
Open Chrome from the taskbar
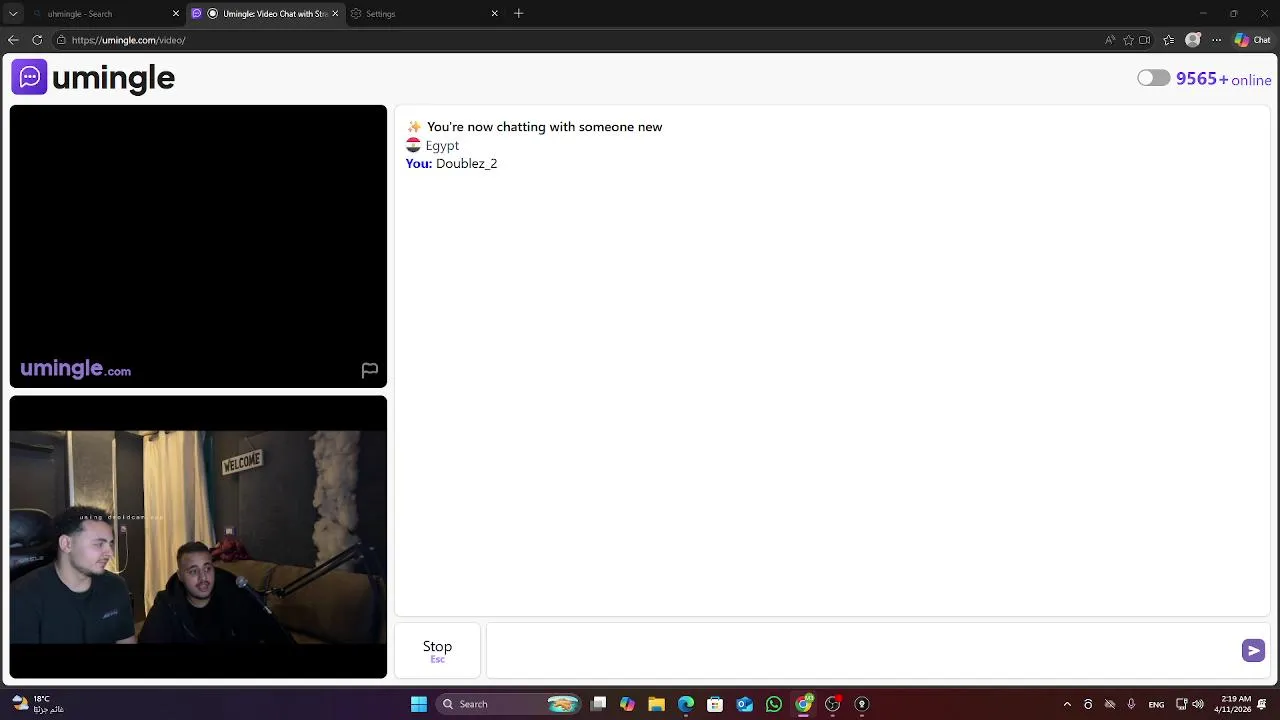click(x=803, y=704)
